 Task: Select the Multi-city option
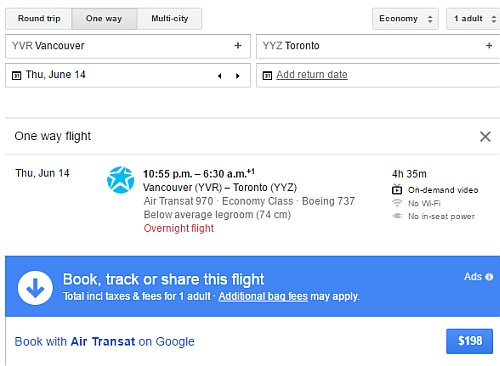pos(169,19)
